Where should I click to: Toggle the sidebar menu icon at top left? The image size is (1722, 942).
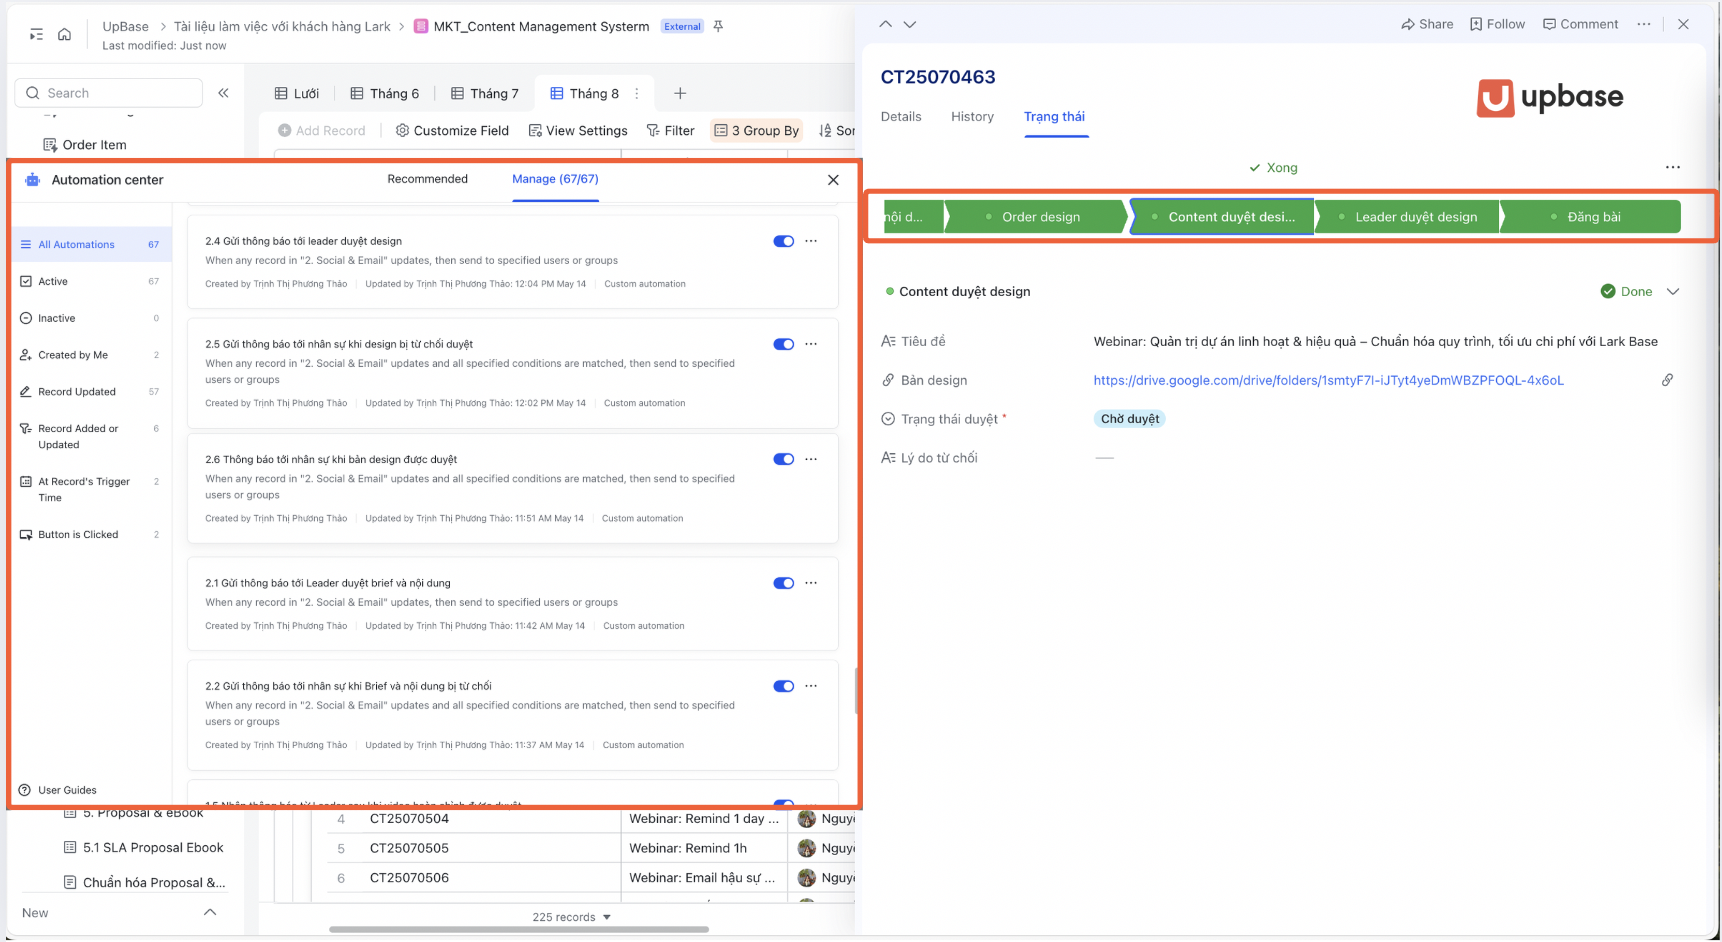[36, 34]
